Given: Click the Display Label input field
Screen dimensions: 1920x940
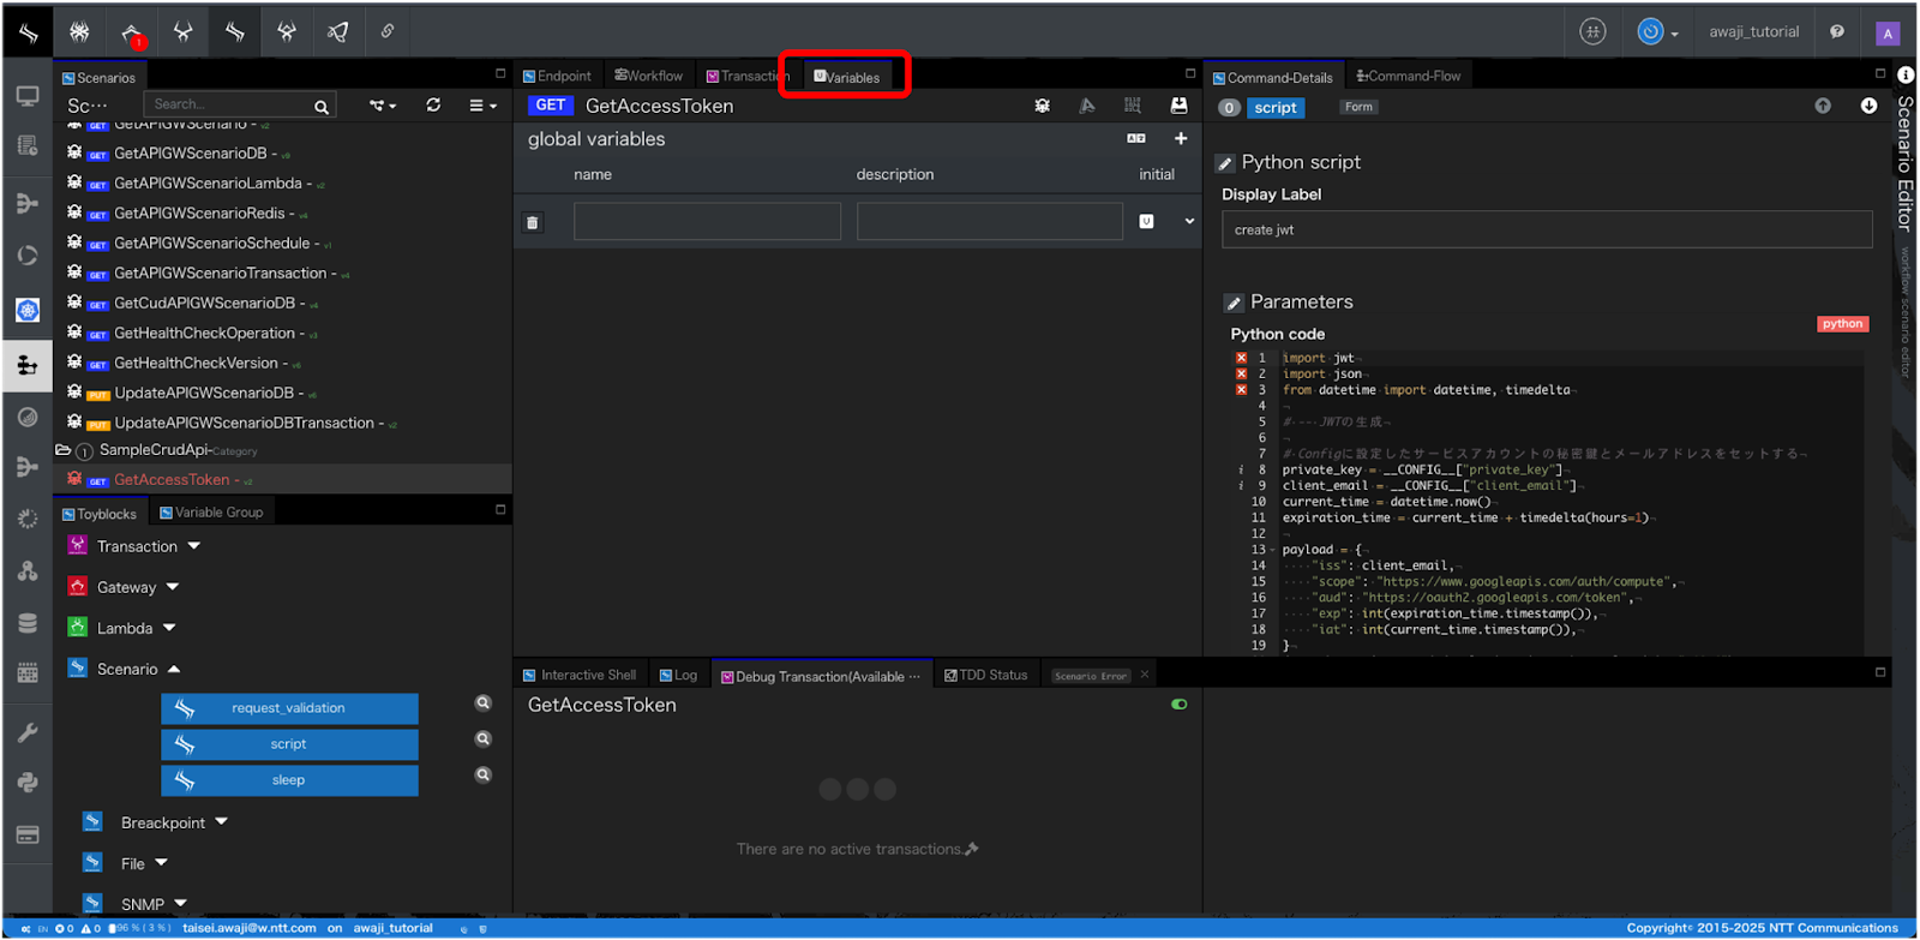Looking at the screenshot, I should [1546, 230].
